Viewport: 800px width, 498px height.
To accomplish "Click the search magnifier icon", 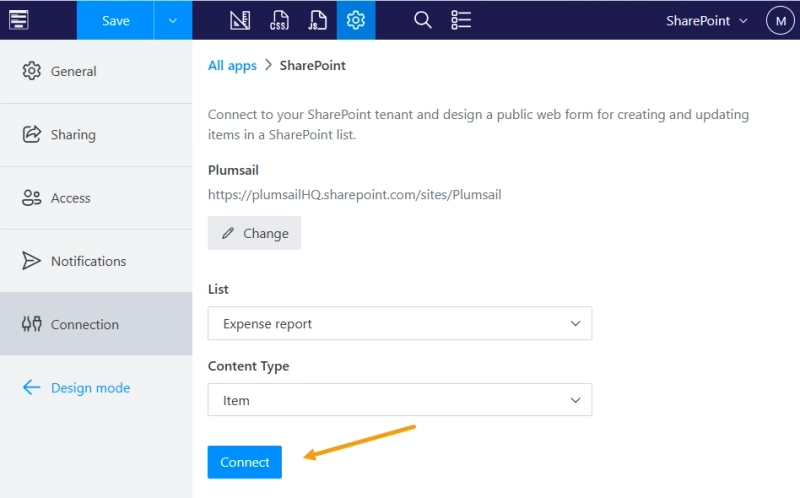I will point(422,20).
